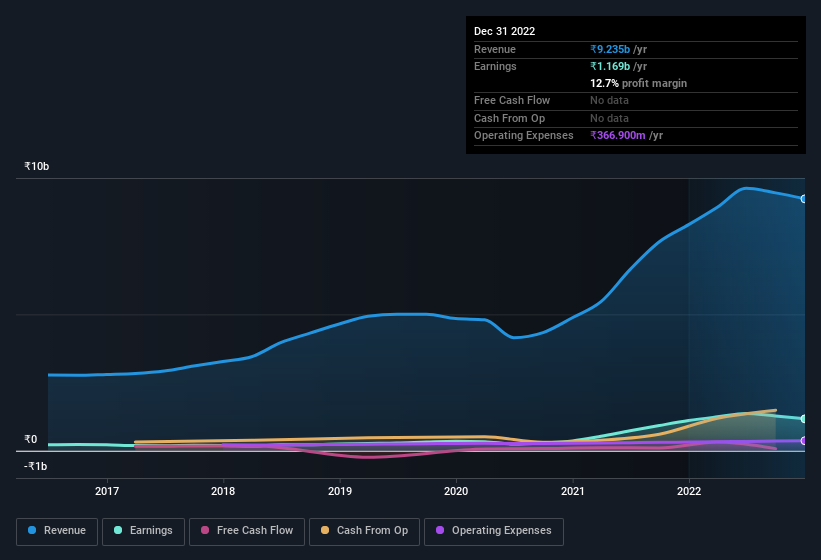Click the ₹10b y-axis label
The image size is (821, 560).
point(37,166)
